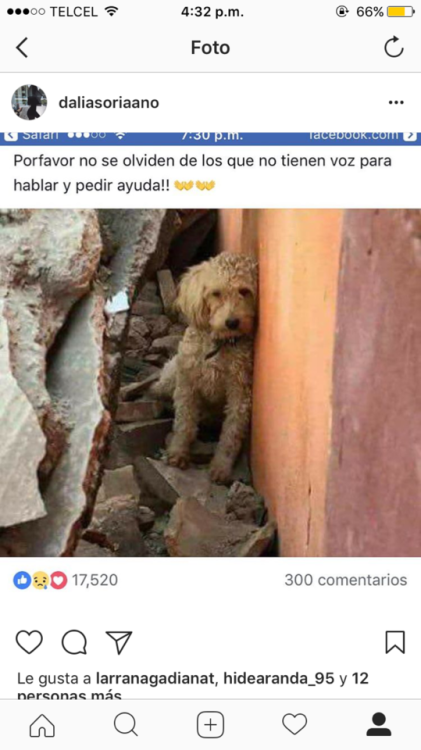Screen dimensions: 421x750
Task: Share post using the paper plane icon
Action: pos(119,642)
